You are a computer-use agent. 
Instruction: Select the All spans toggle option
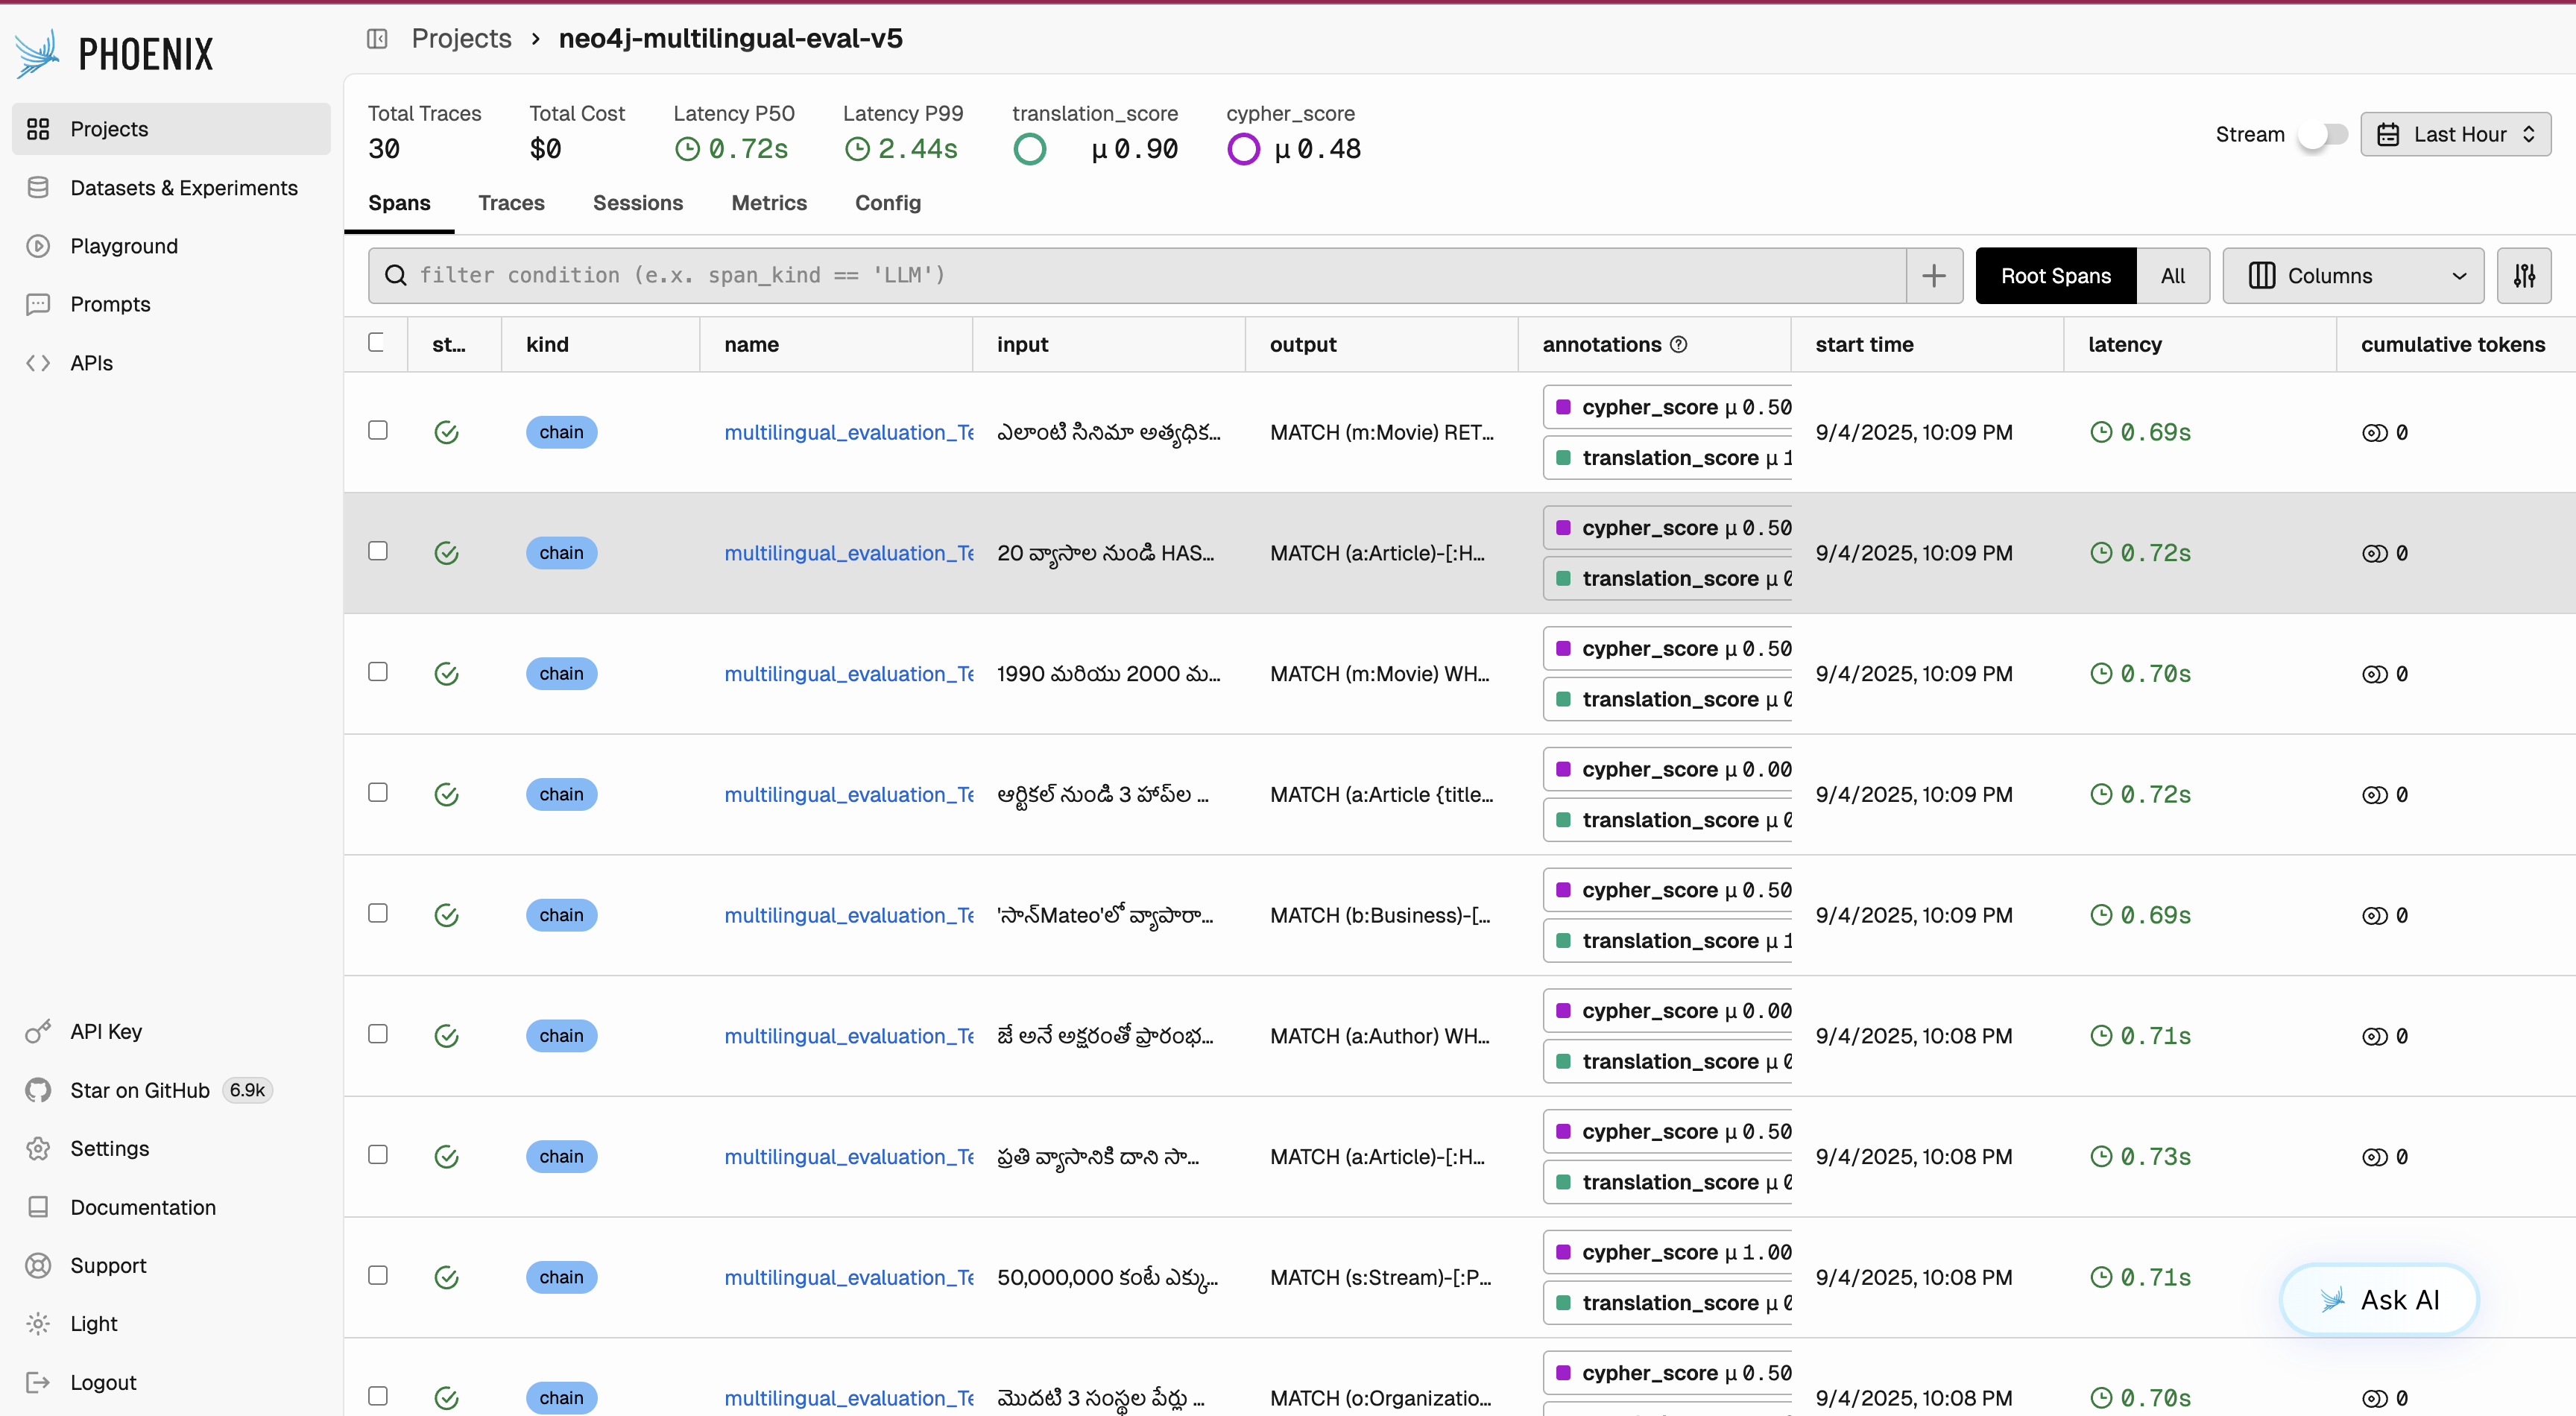[2172, 276]
